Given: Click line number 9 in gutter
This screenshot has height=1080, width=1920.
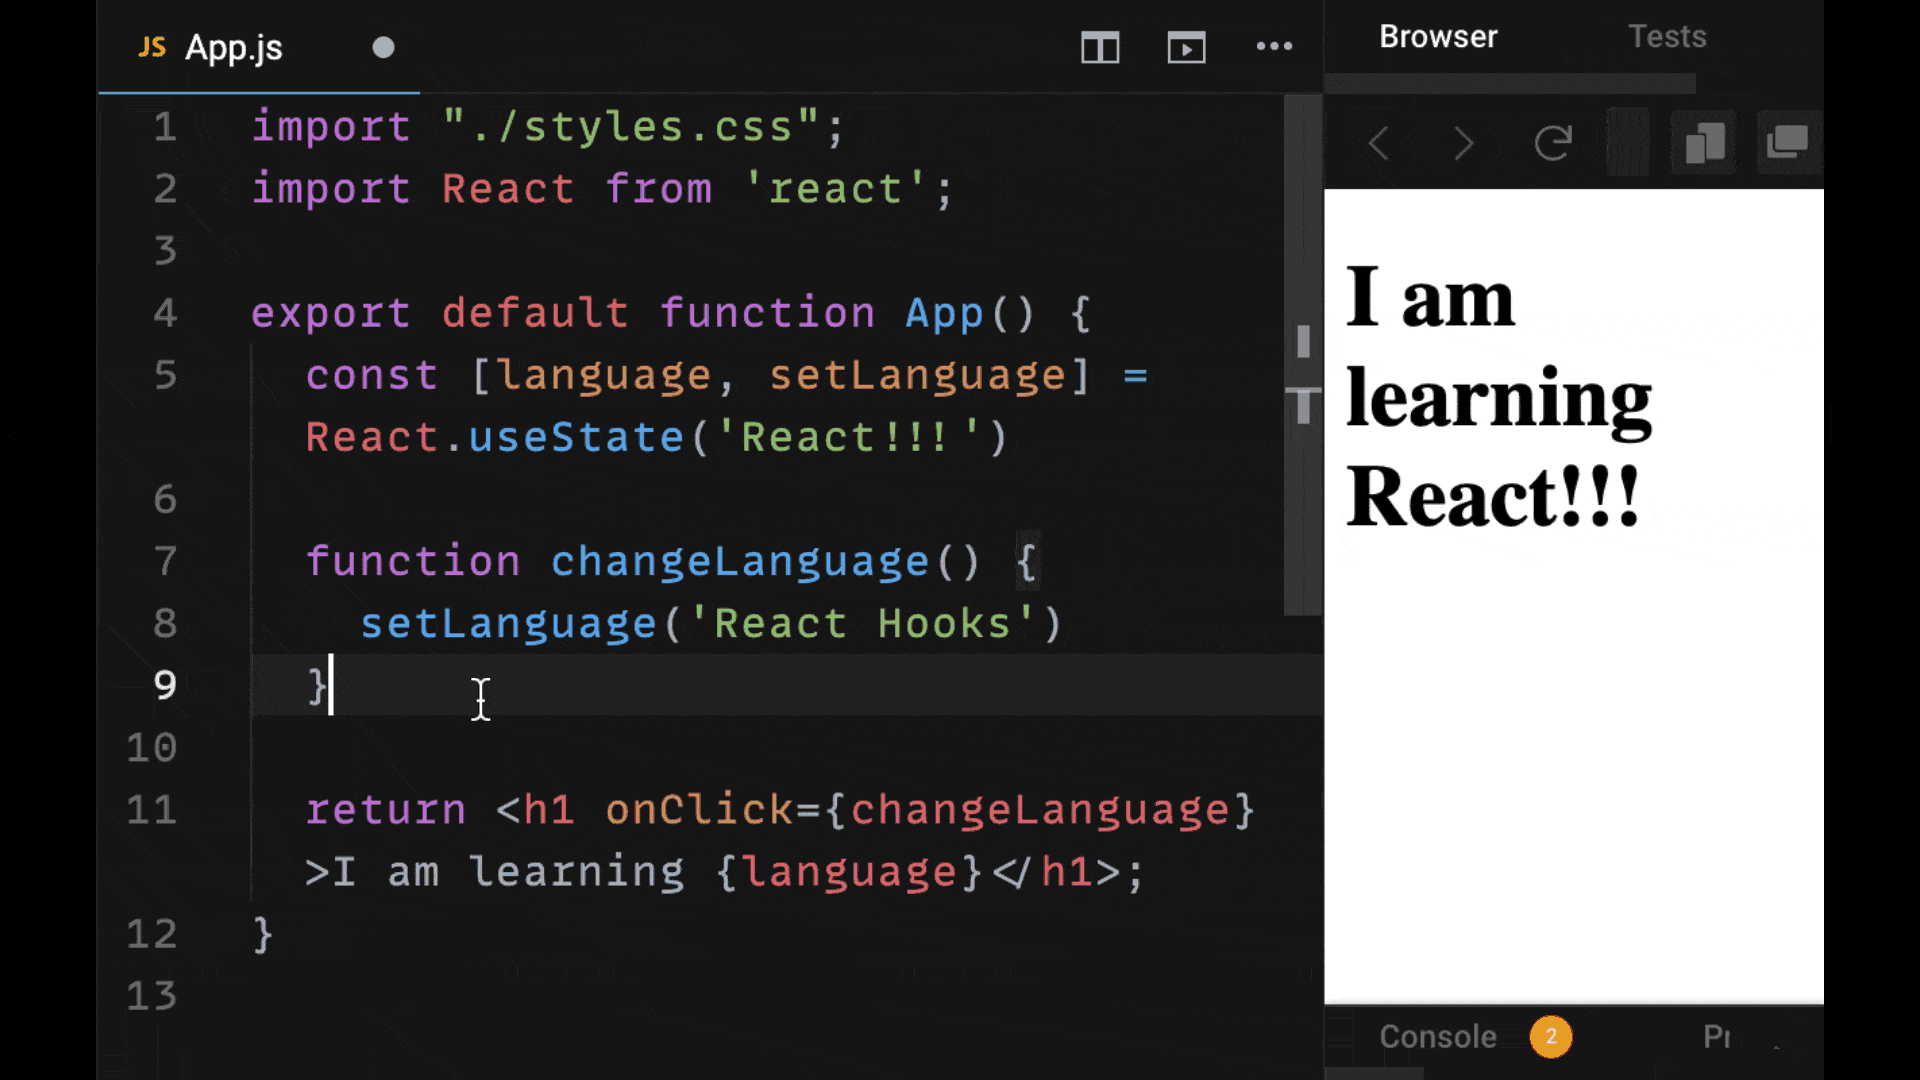Looking at the screenshot, I should pos(165,685).
